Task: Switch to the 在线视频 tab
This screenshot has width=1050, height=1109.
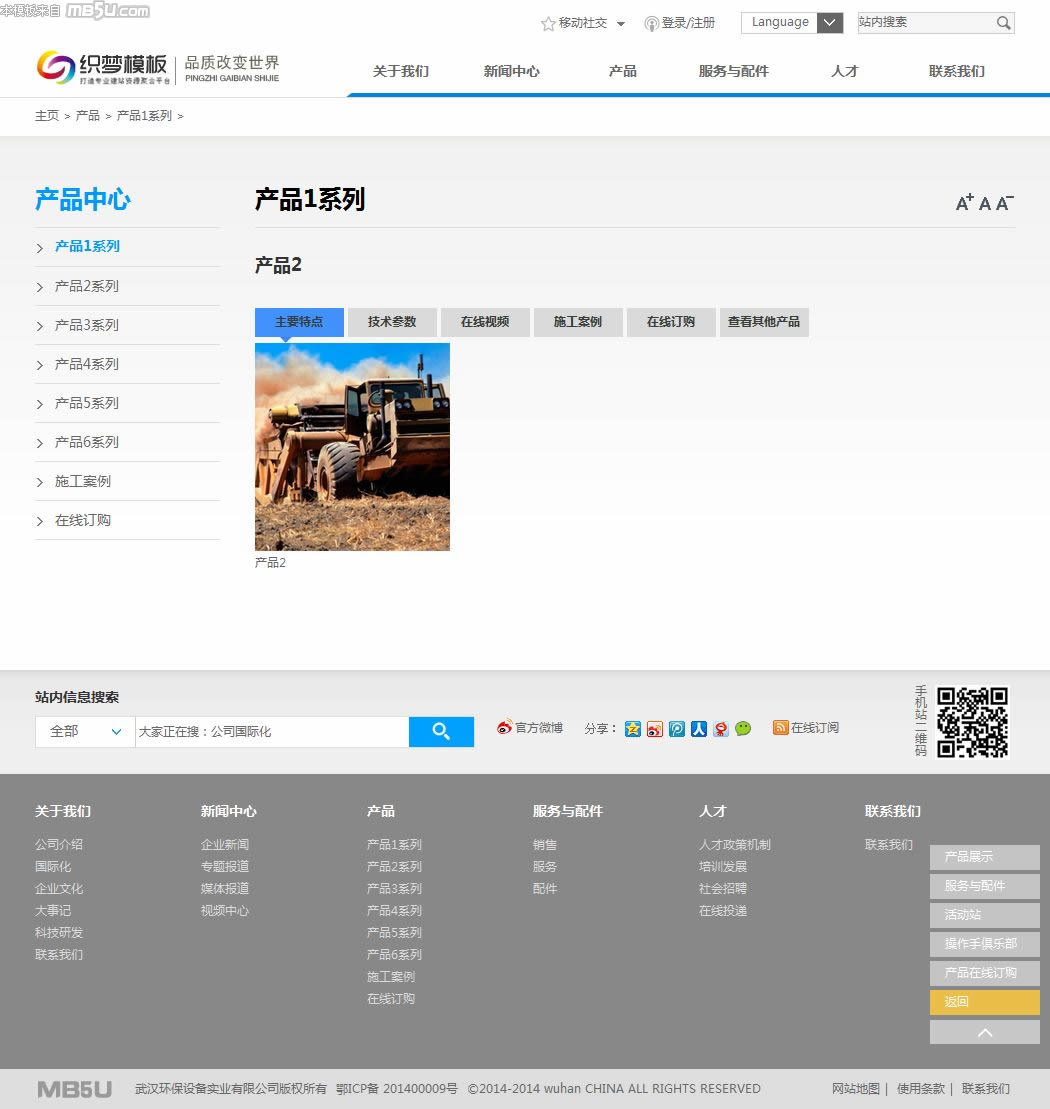Action: tap(485, 322)
